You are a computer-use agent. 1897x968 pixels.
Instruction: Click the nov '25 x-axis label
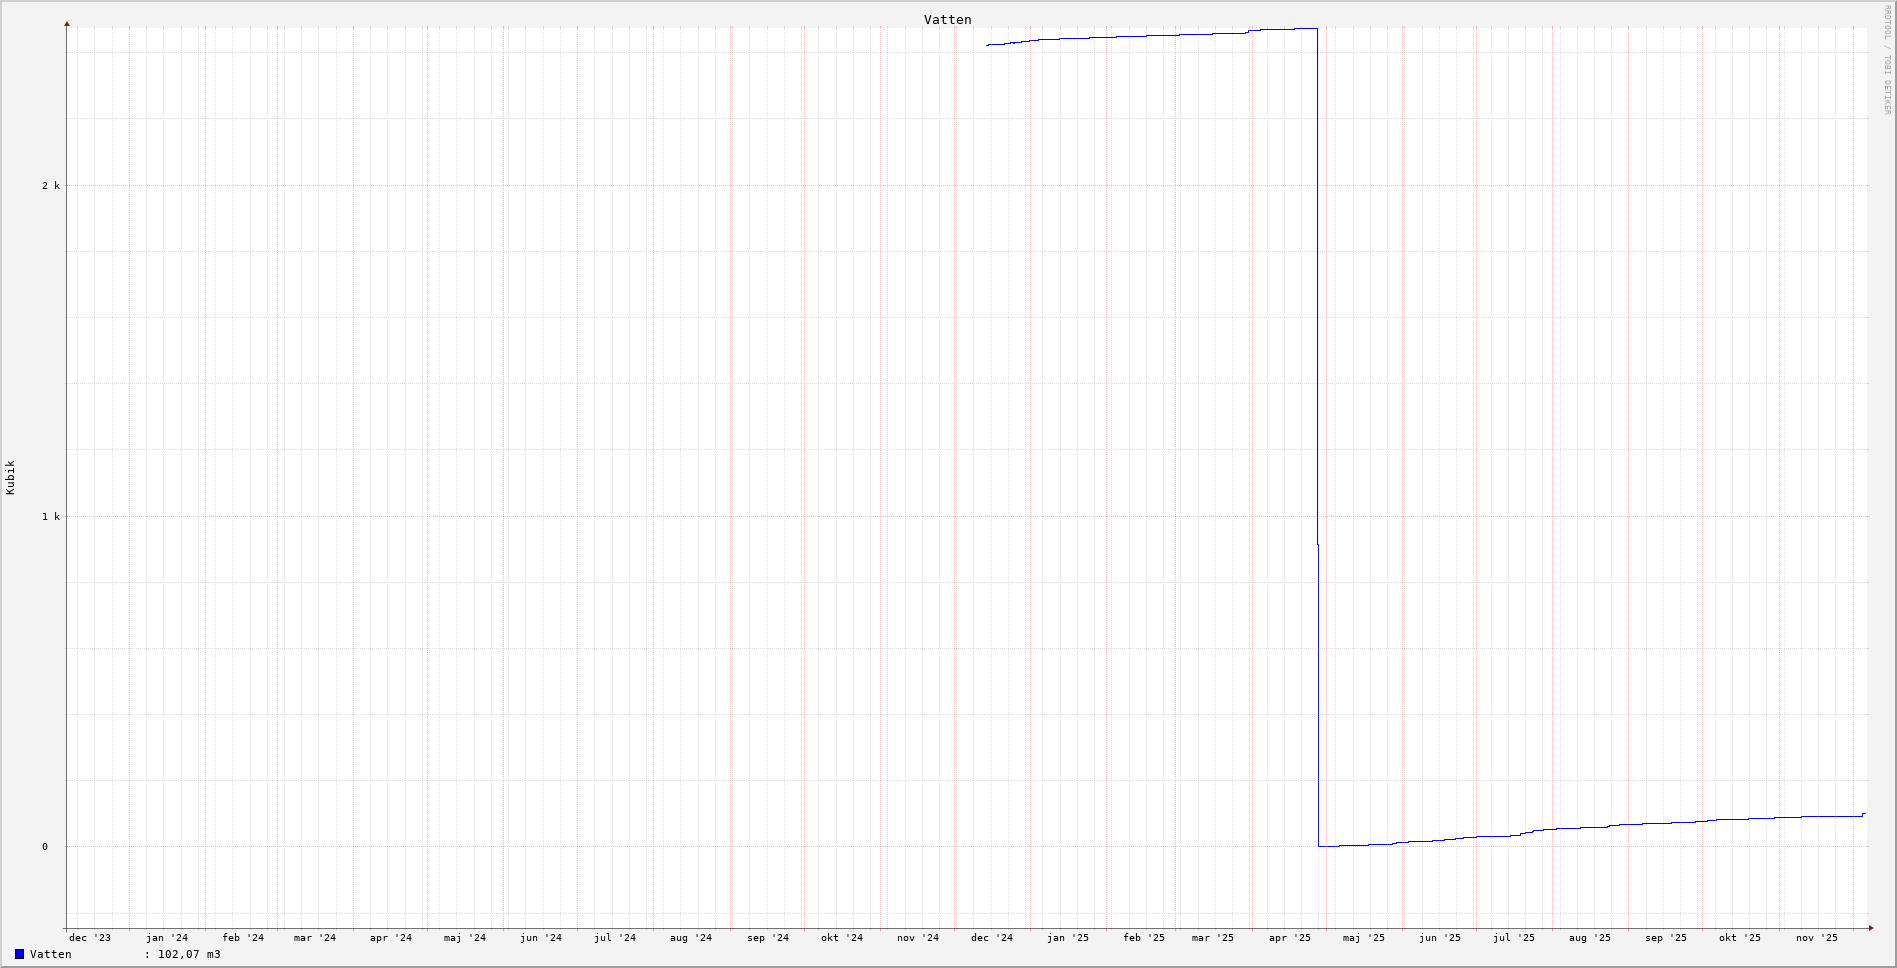[1817, 938]
